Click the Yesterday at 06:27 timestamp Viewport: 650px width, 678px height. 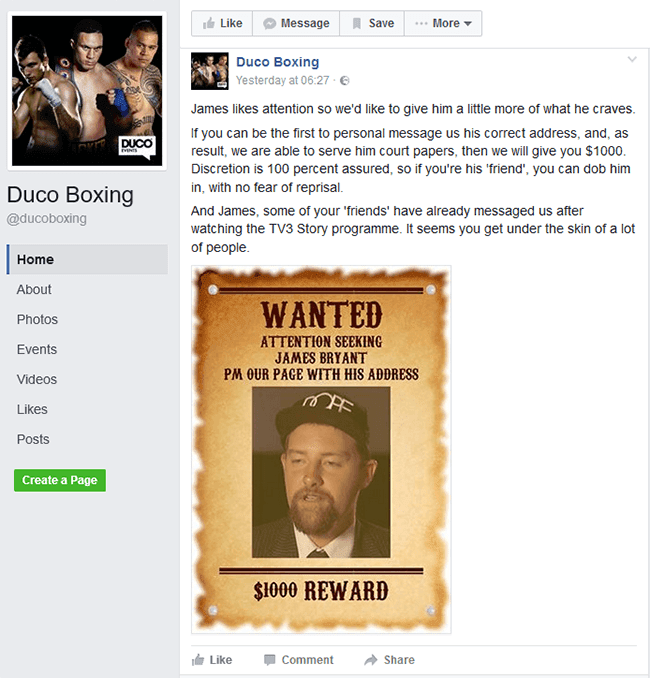coord(282,80)
